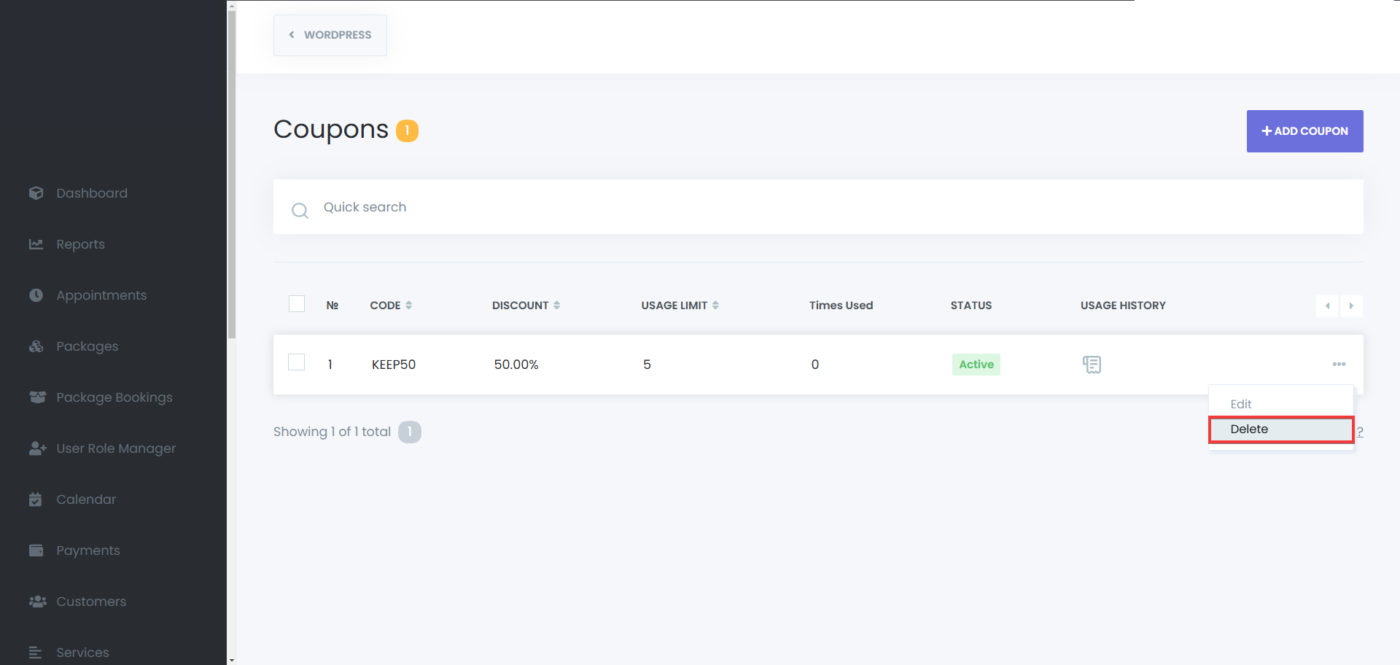View usage history icon for KEEP50
Screen dimensions: 1400x665
(x=1091, y=365)
